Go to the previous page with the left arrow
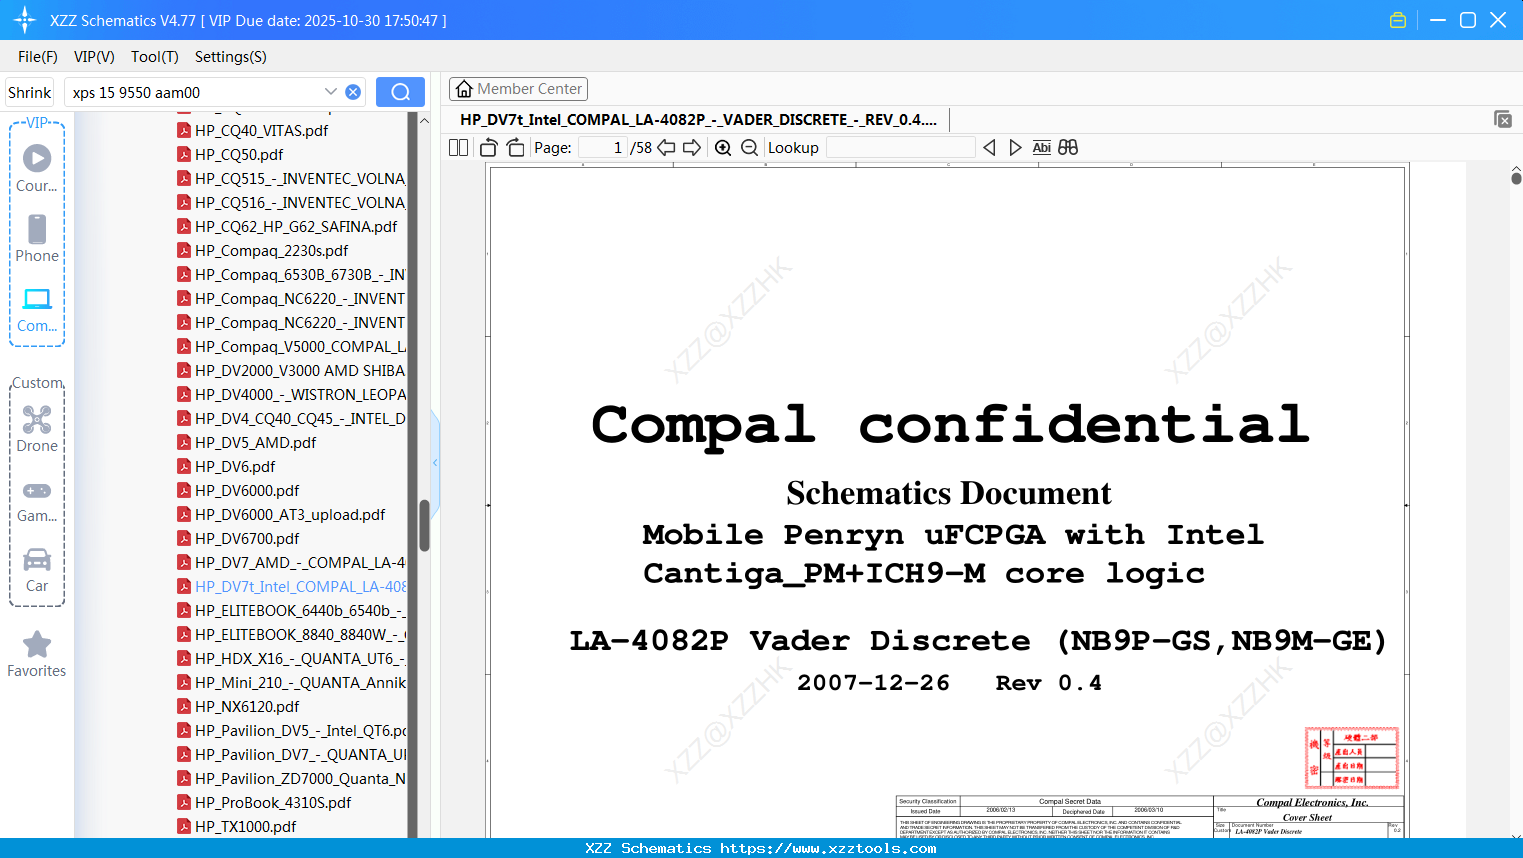This screenshot has width=1523, height=858. pyautogui.click(x=666, y=148)
